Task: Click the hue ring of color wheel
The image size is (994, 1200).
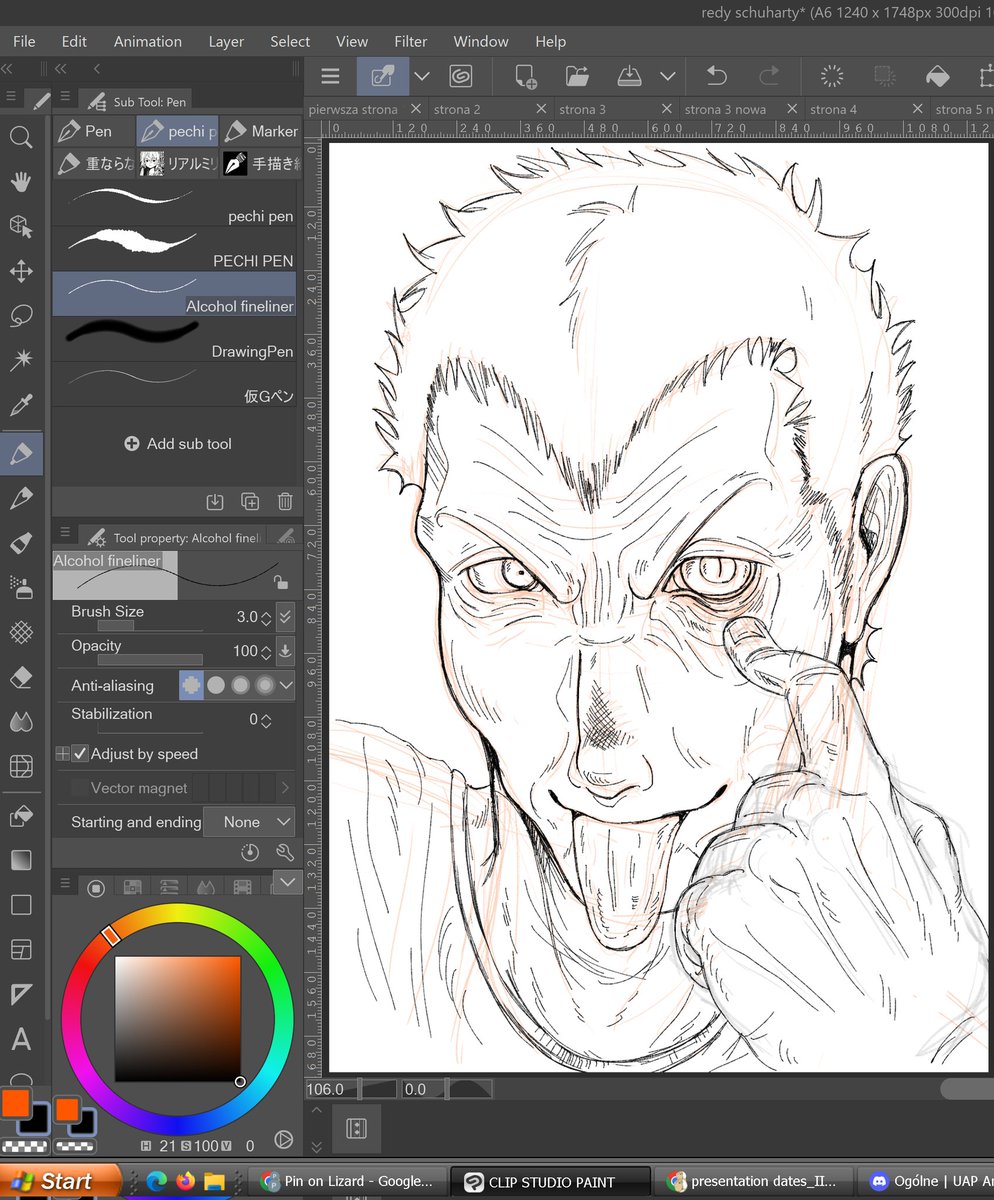Action: pyautogui.click(x=177, y=914)
